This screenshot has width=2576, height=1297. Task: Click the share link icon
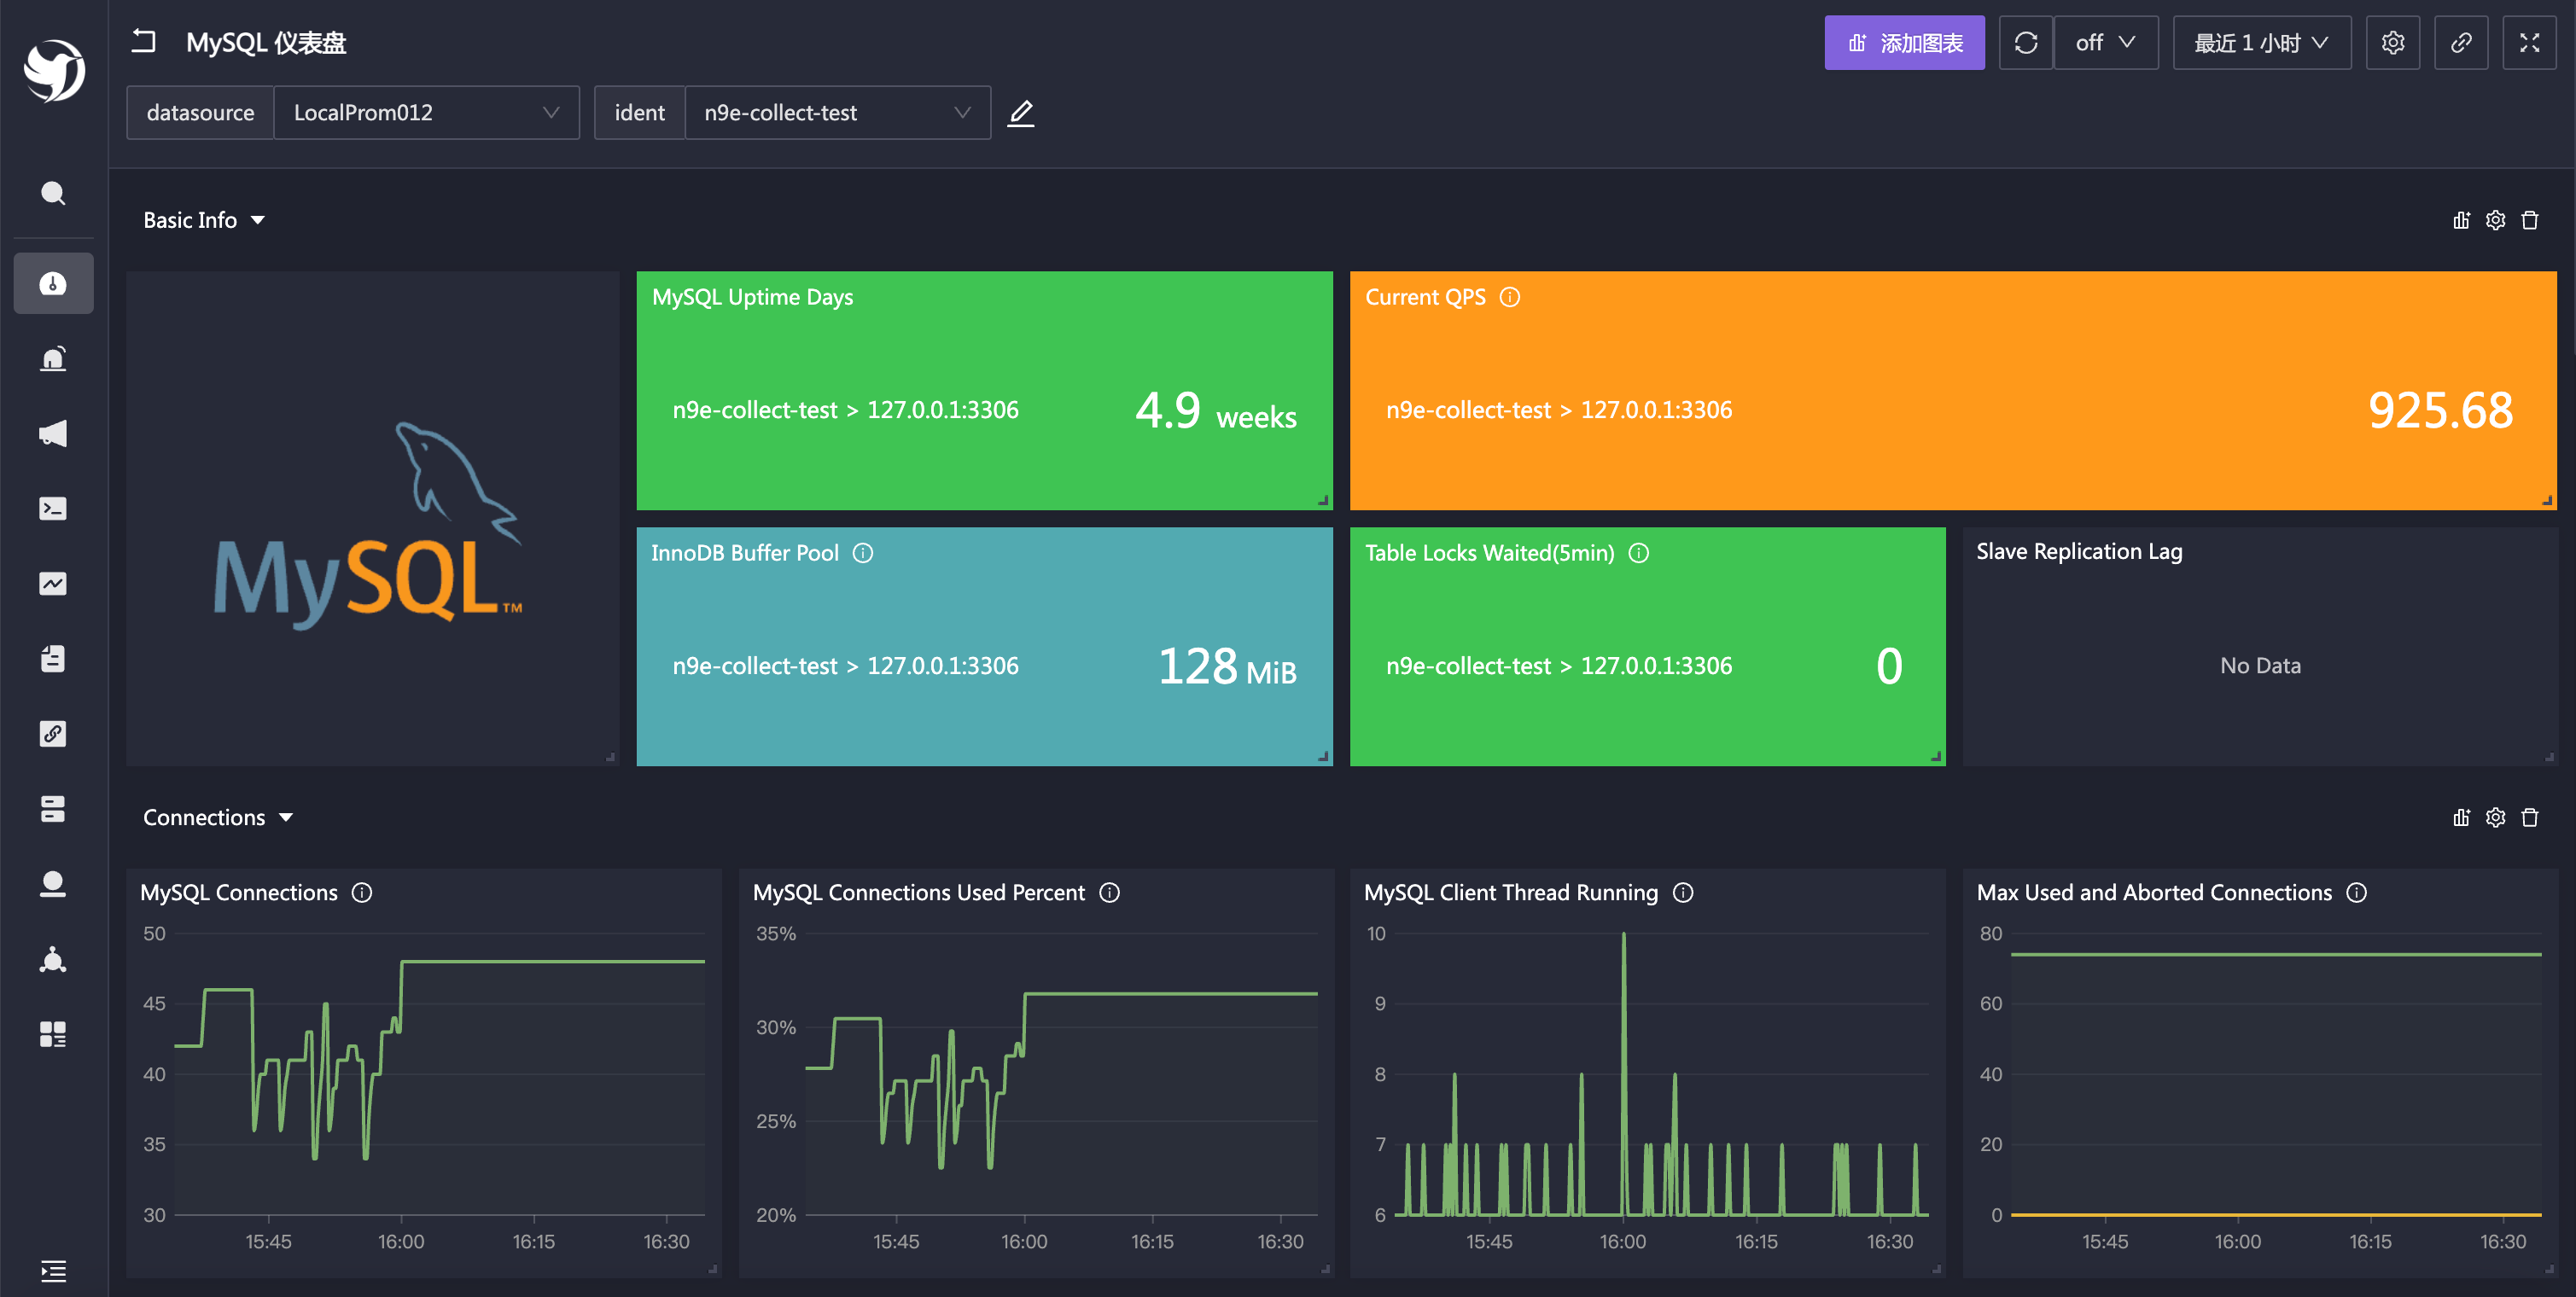coord(2460,43)
